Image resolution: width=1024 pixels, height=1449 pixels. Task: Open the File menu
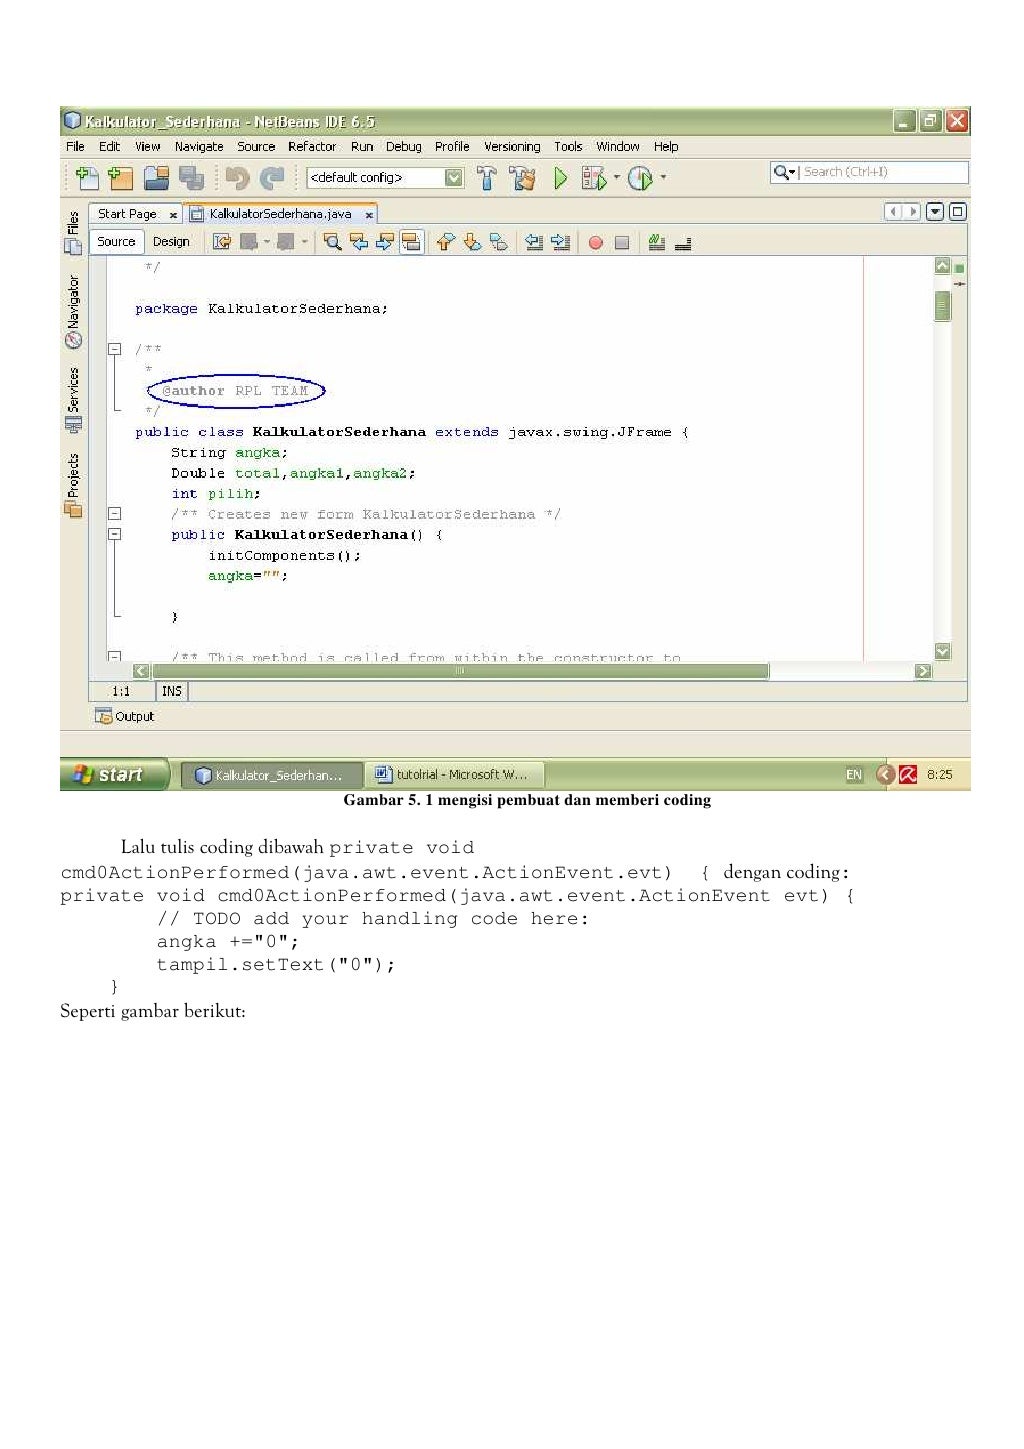(x=75, y=146)
